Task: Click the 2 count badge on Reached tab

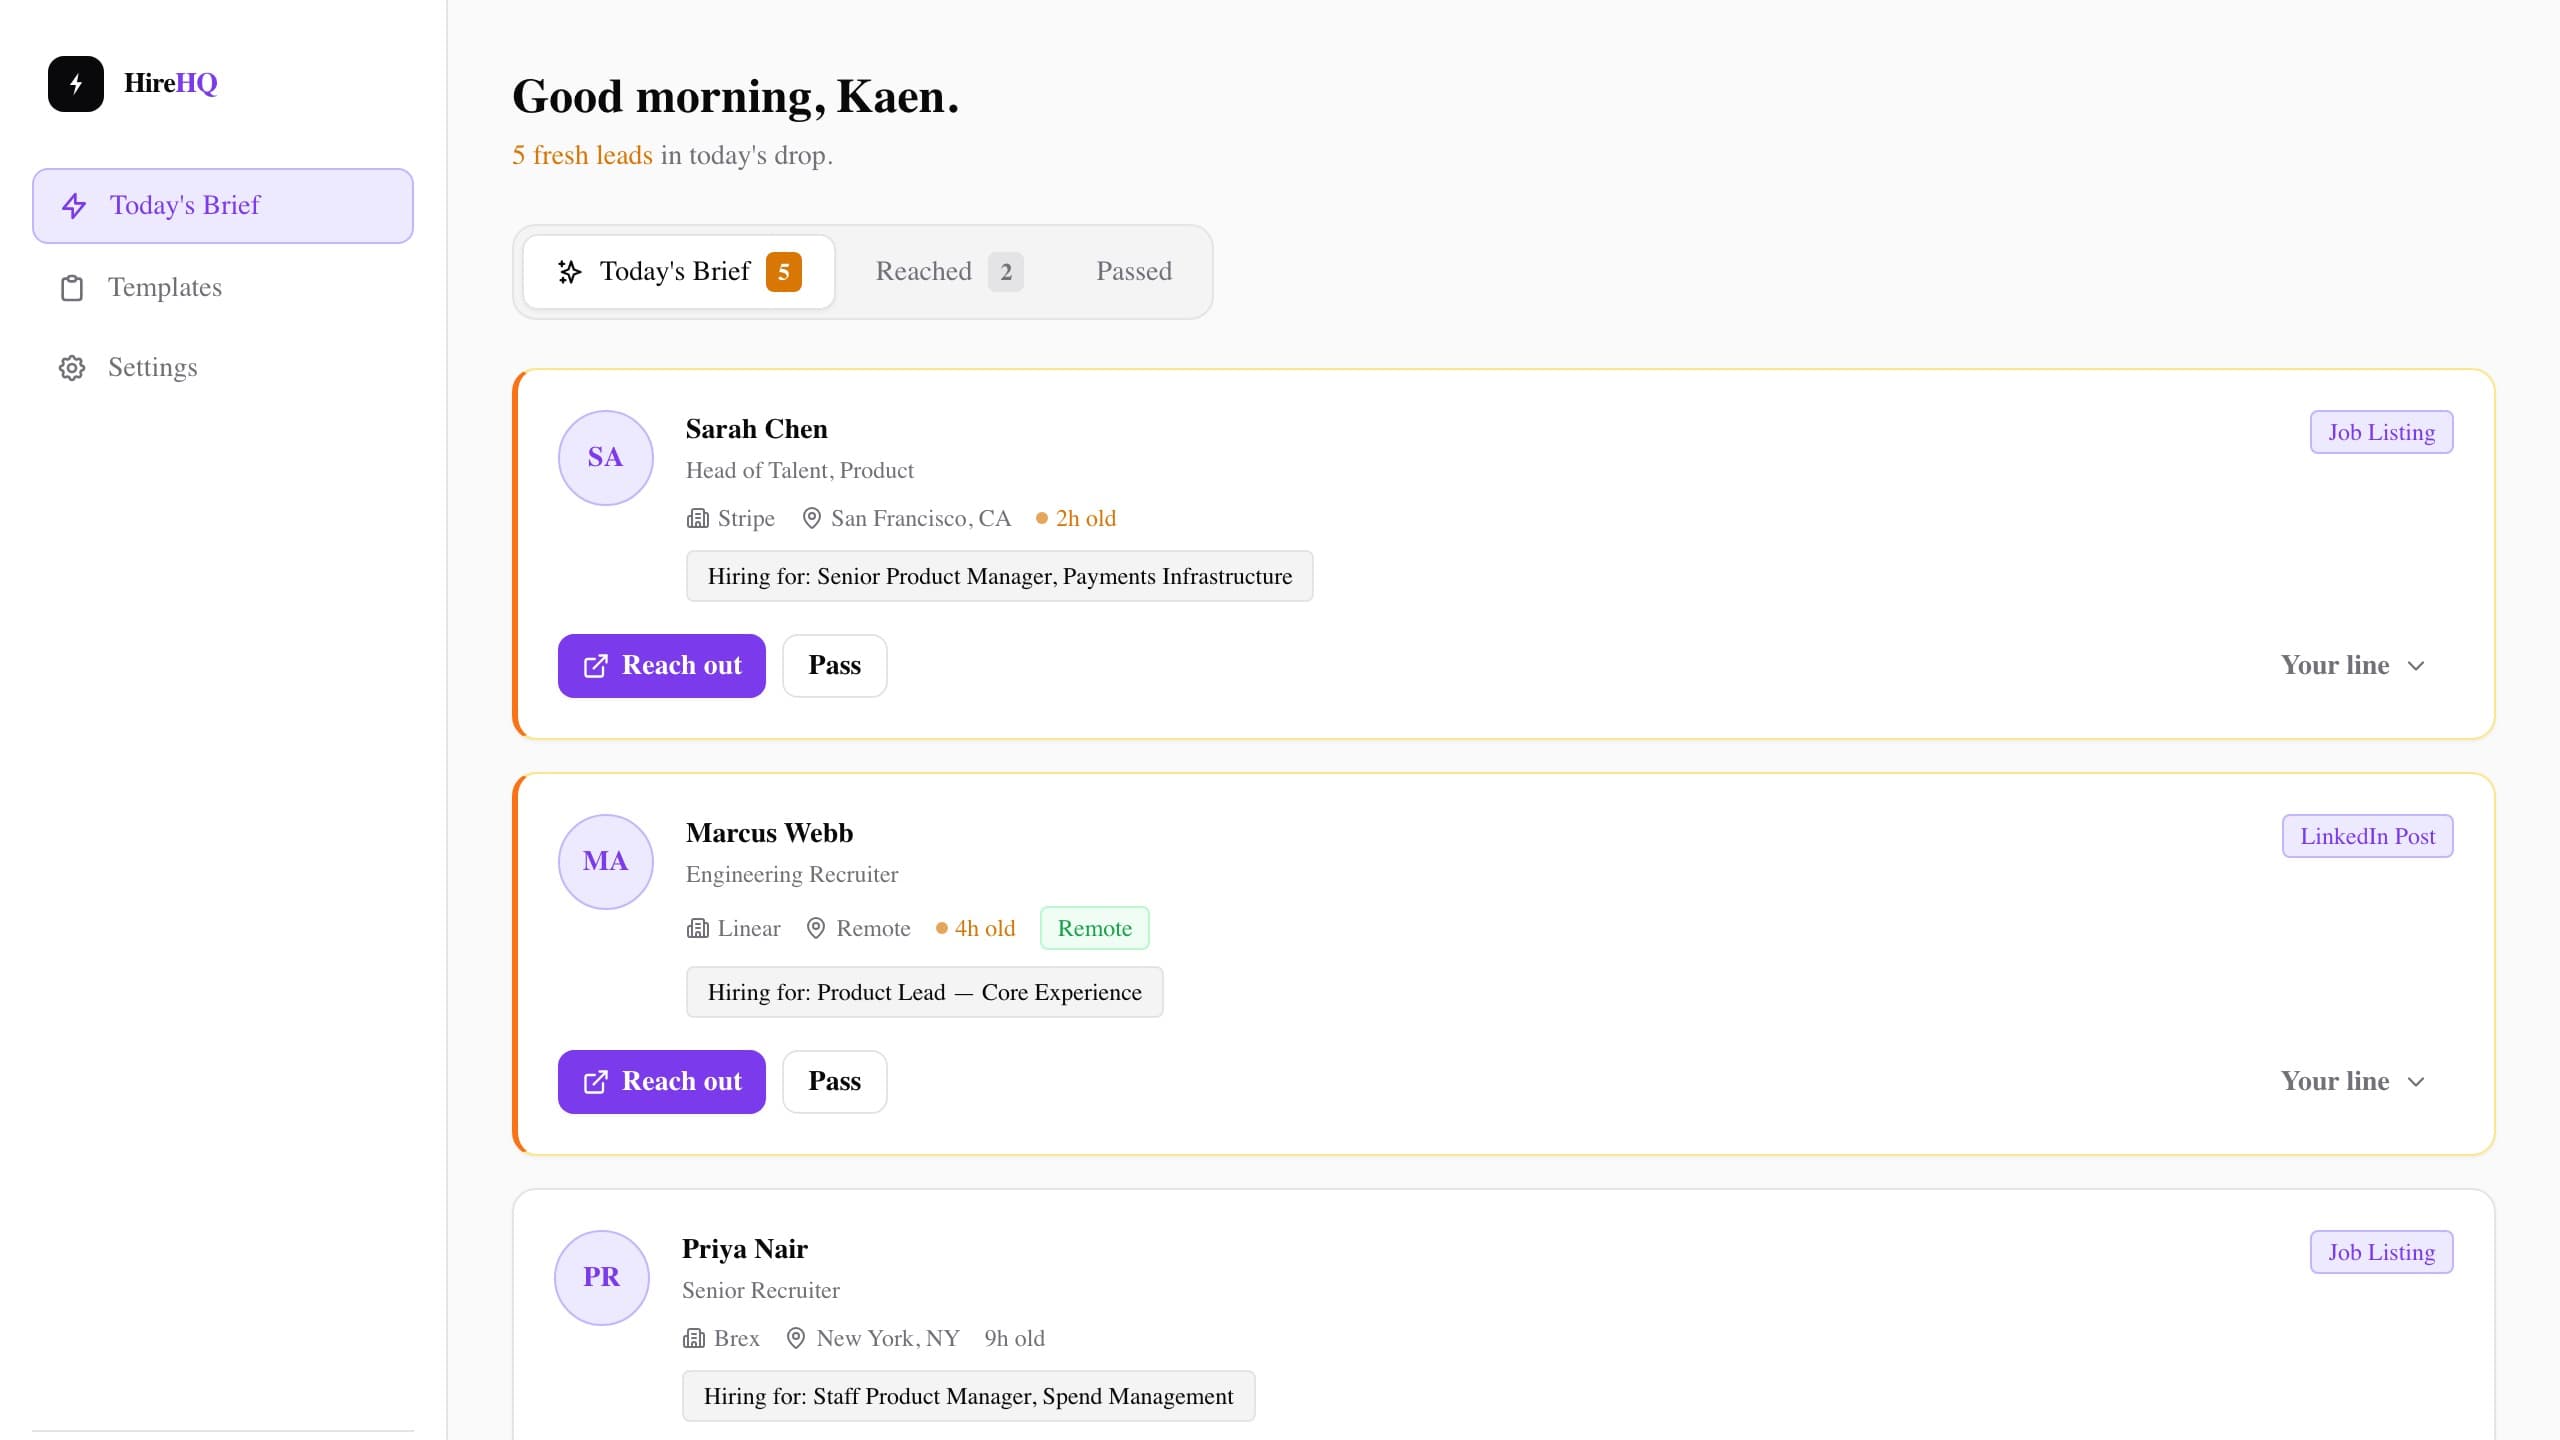Action: (1006, 272)
